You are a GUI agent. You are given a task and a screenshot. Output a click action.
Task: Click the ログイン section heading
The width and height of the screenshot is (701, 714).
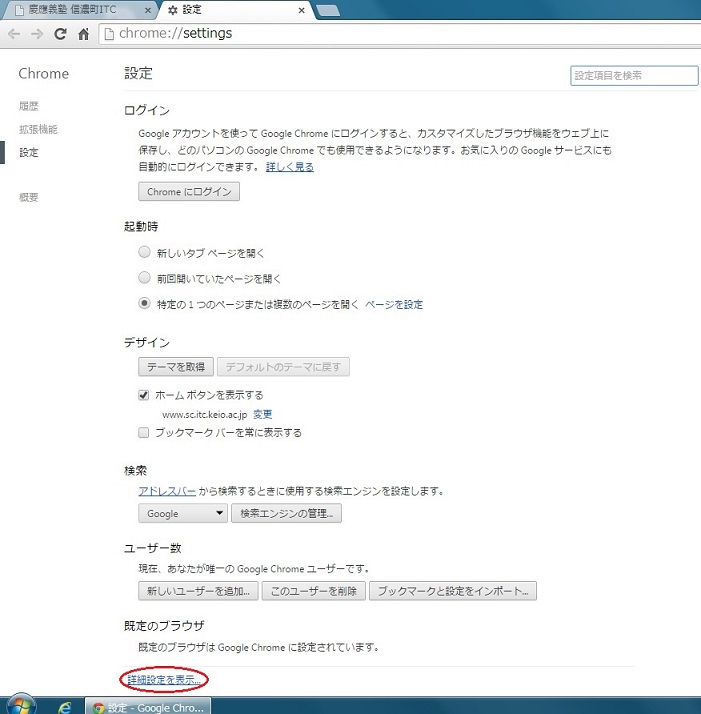click(x=147, y=110)
